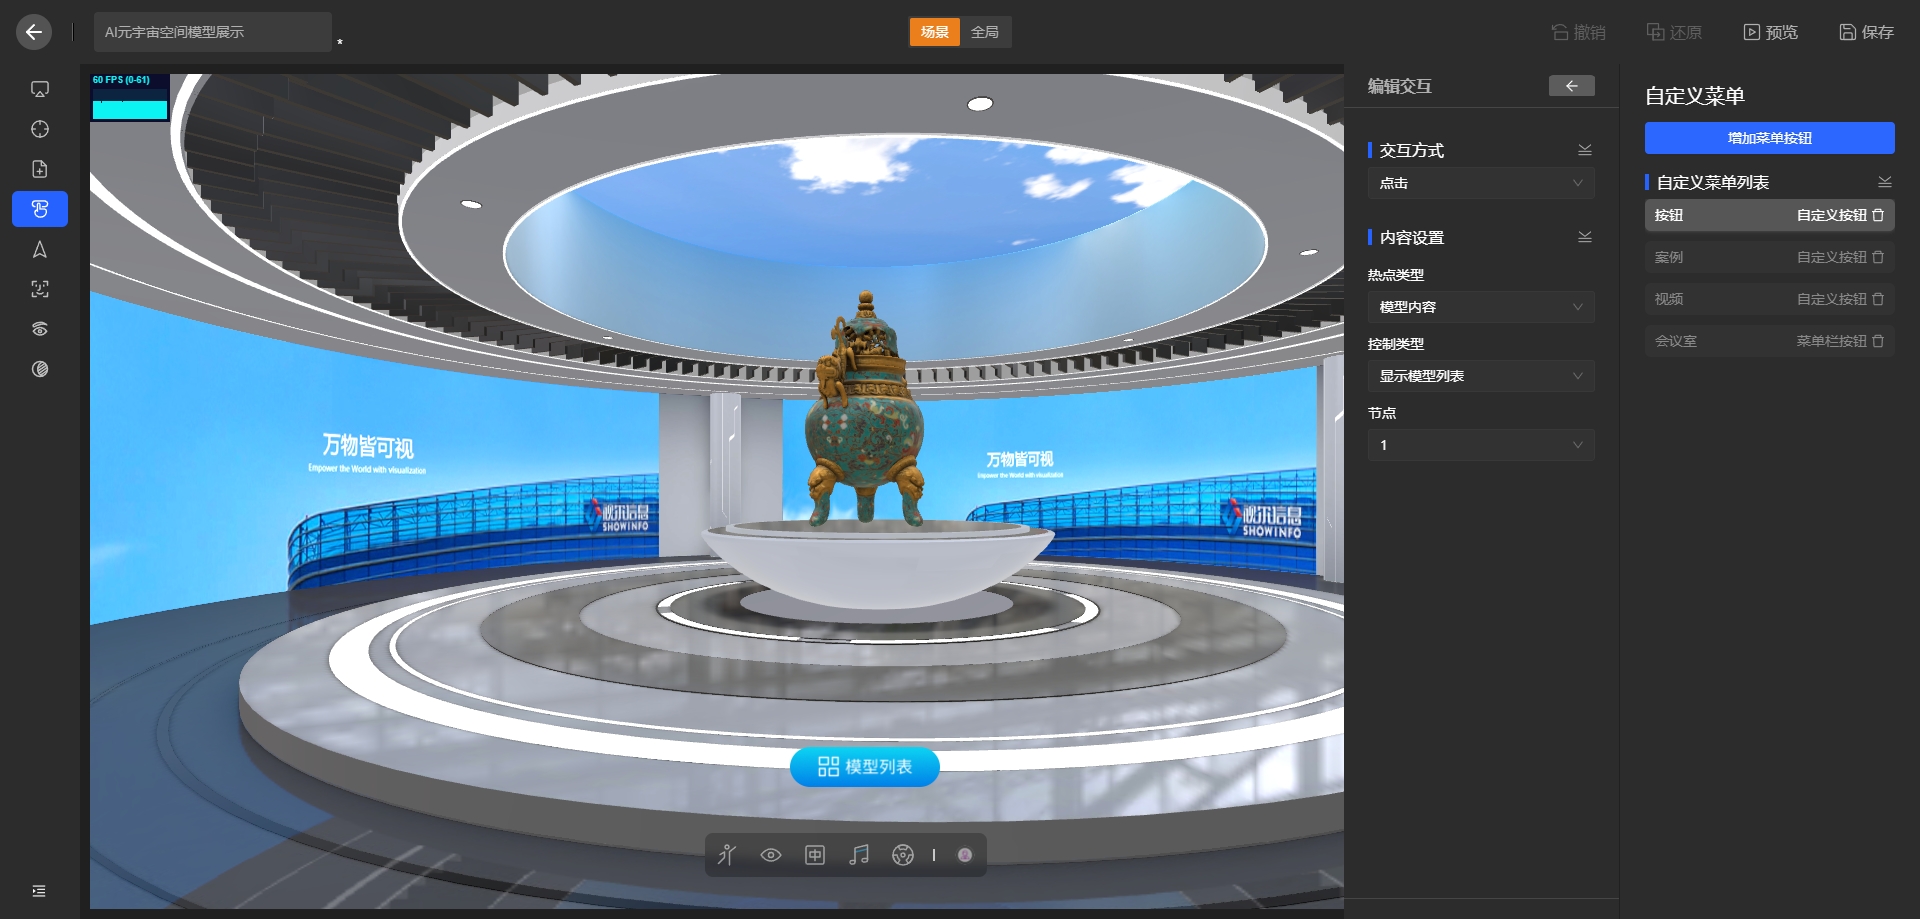
Task: Click the back arrow button in top-left
Action: (34, 32)
